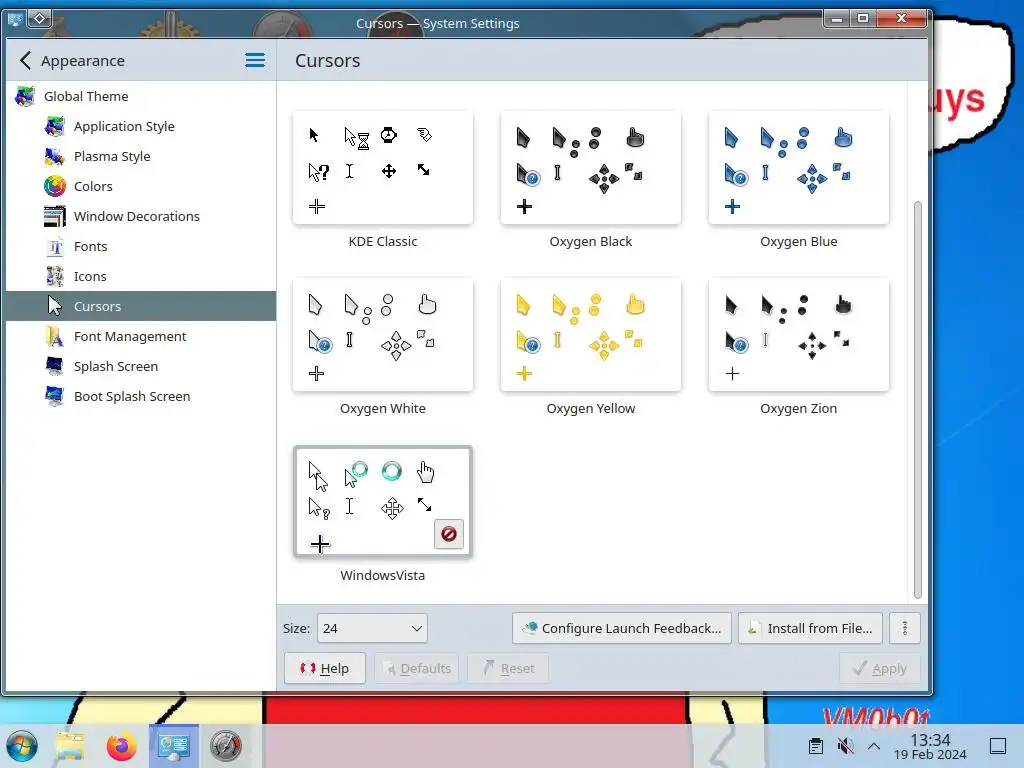Expand hidden system tray icons arrow
Viewport: 1024px width, 768px height.
874,746
